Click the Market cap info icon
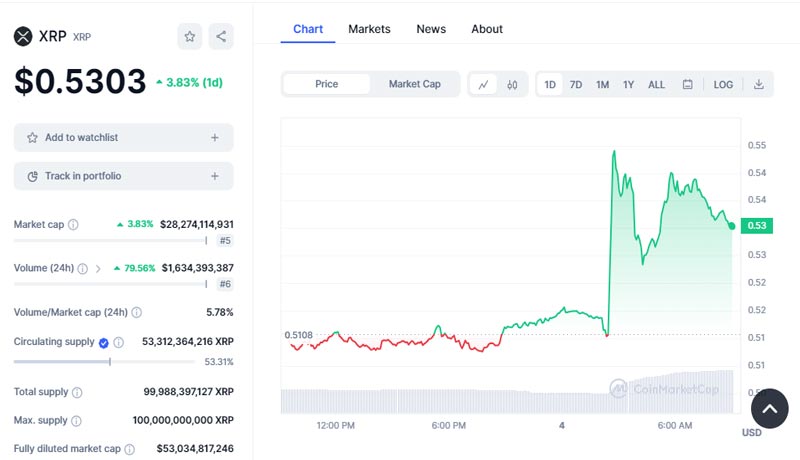The height and width of the screenshot is (460, 800). [73, 224]
